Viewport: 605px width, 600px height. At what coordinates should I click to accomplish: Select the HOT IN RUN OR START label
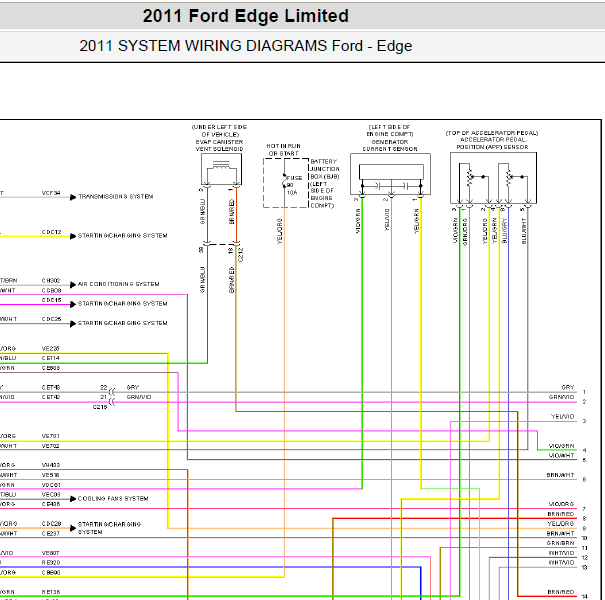point(284,150)
